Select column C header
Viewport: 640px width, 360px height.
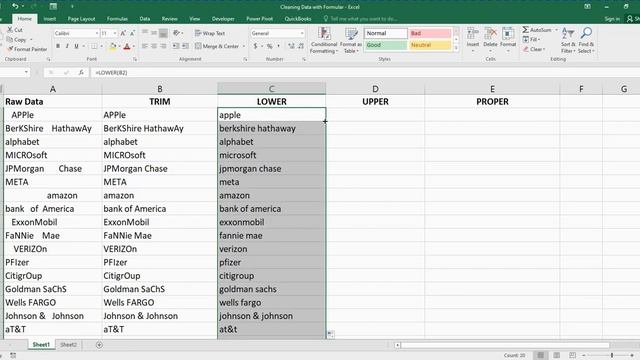[271, 89]
